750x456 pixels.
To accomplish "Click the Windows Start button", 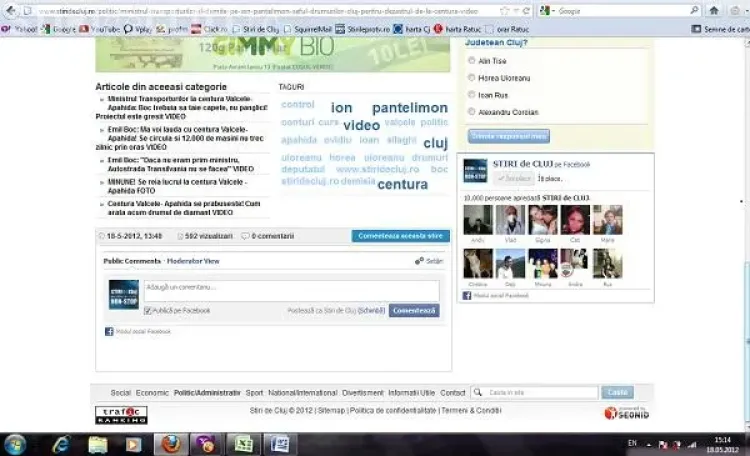I will (17, 443).
